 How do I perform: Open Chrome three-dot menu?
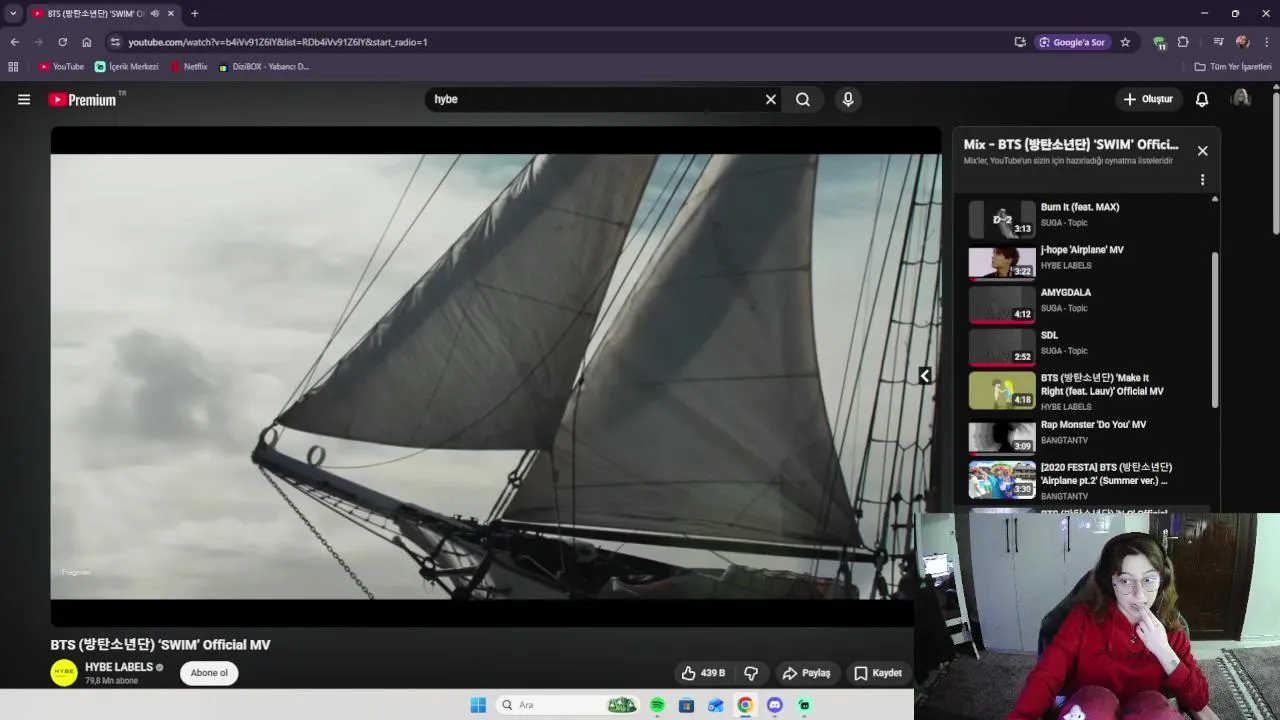tap(1267, 42)
